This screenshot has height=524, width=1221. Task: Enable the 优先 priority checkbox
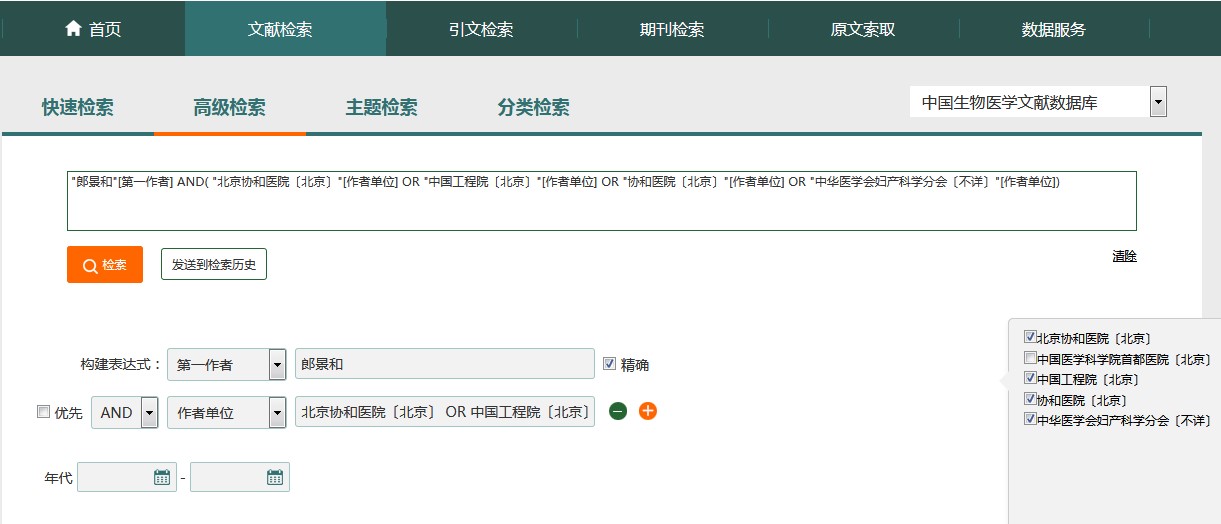tap(43, 412)
